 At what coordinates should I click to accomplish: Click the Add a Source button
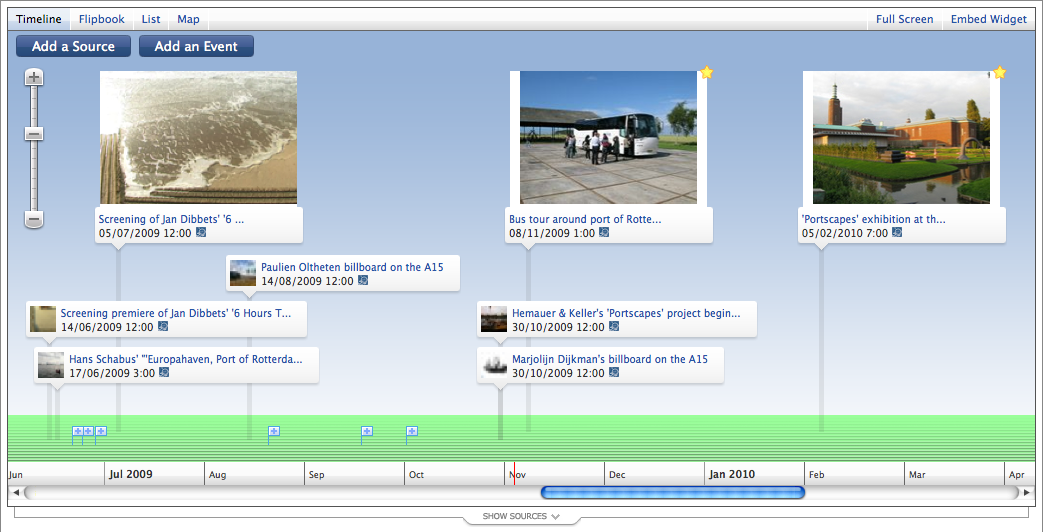coord(73,46)
